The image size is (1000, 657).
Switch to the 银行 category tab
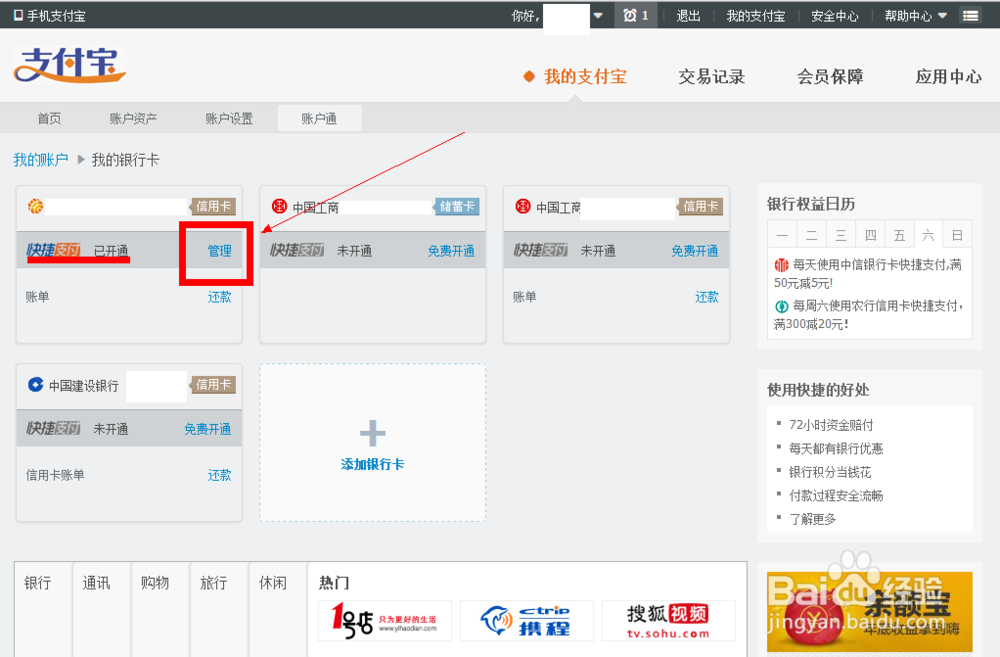[38, 582]
